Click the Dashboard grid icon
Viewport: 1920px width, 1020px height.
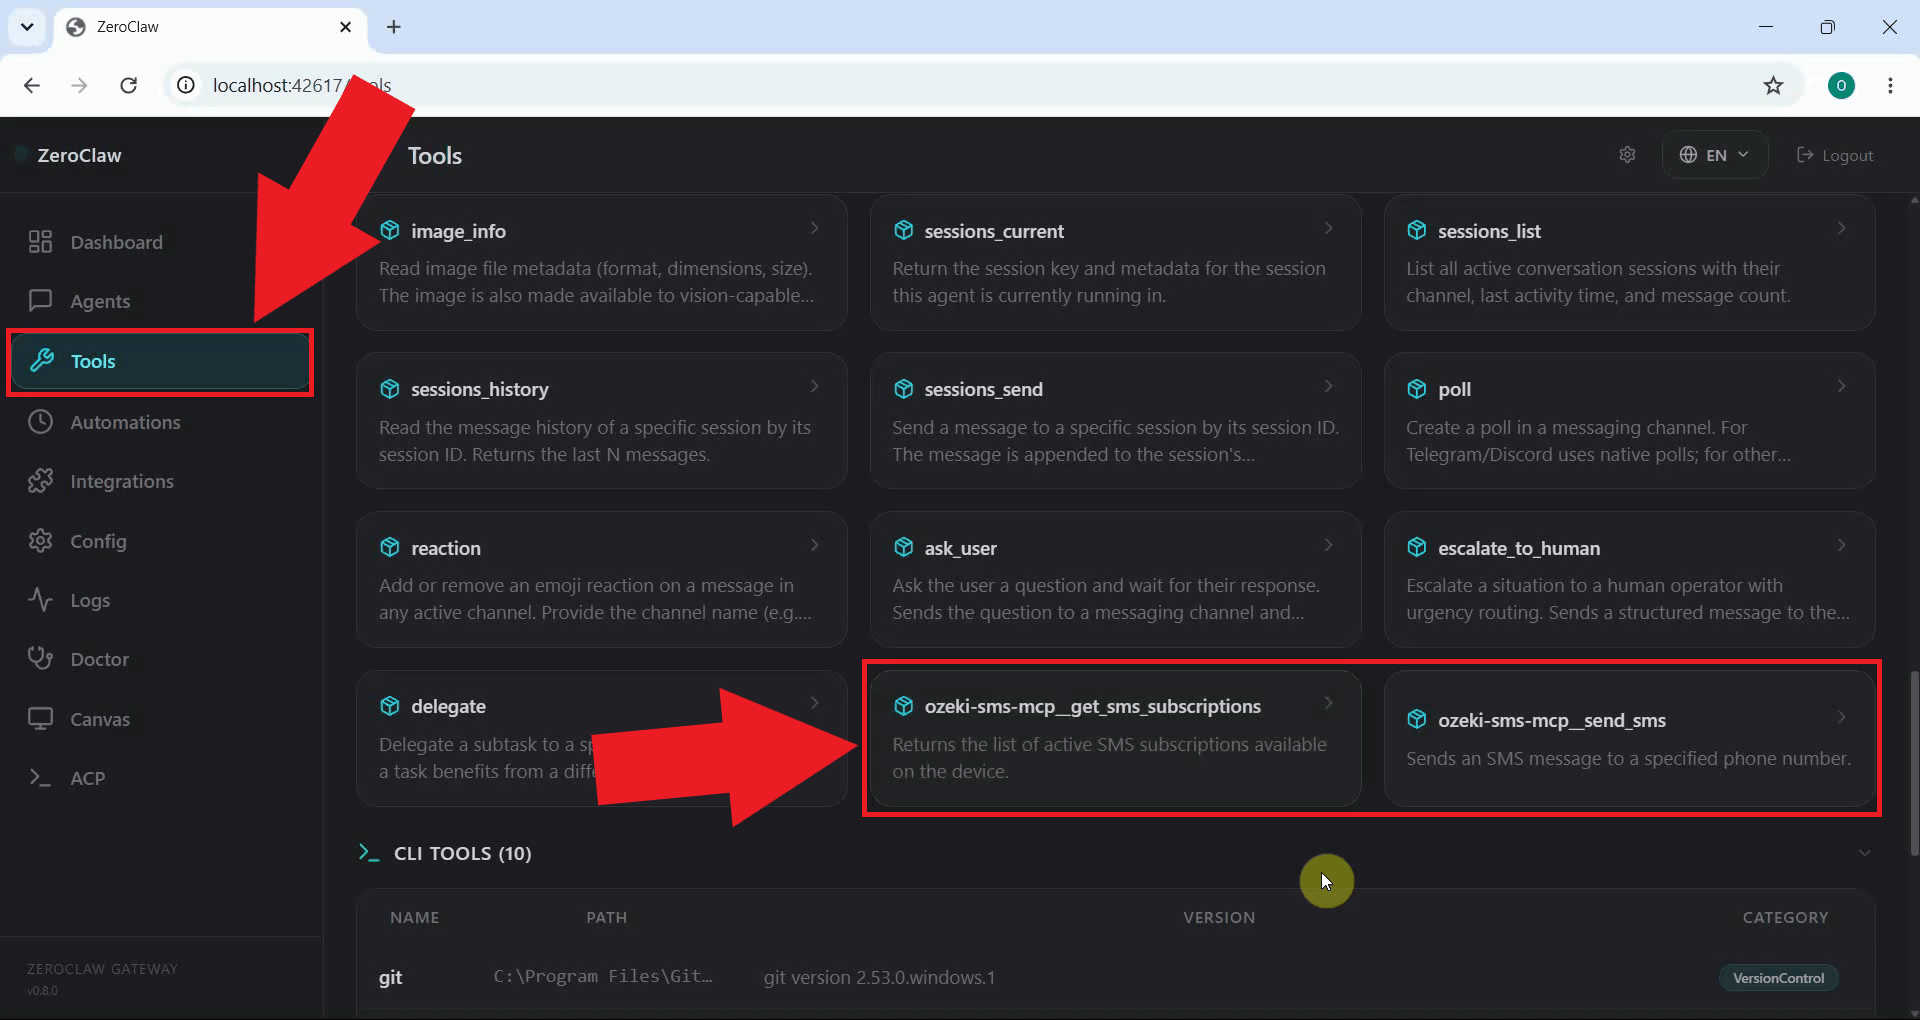click(40, 242)
